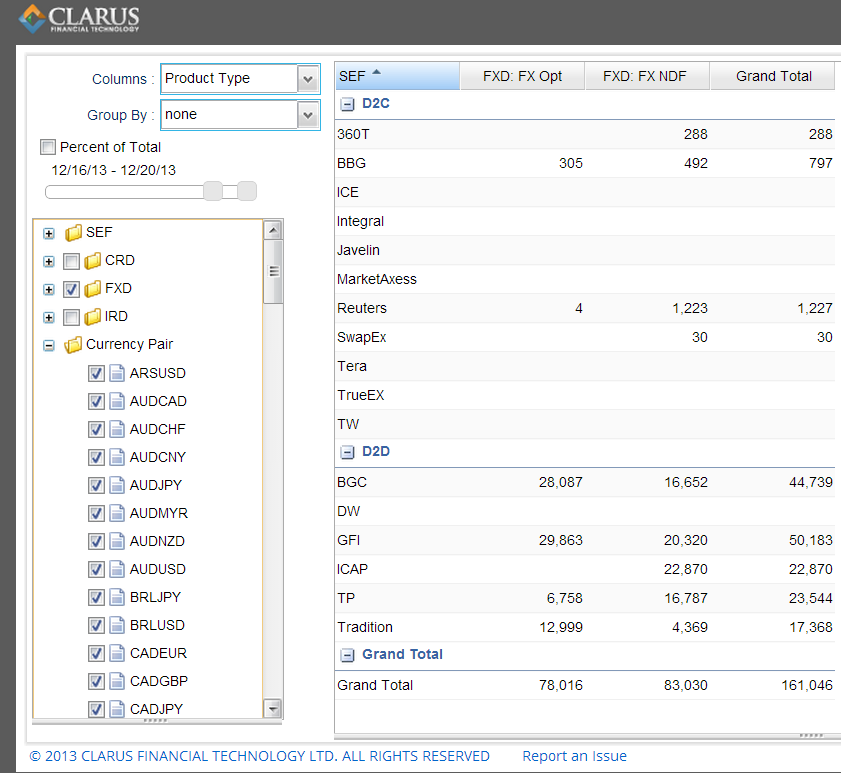Image resolution: width=841 pixels, height=773 pixels.
Task: Click the Currency Pair folder icon
Action: [73, 344]
